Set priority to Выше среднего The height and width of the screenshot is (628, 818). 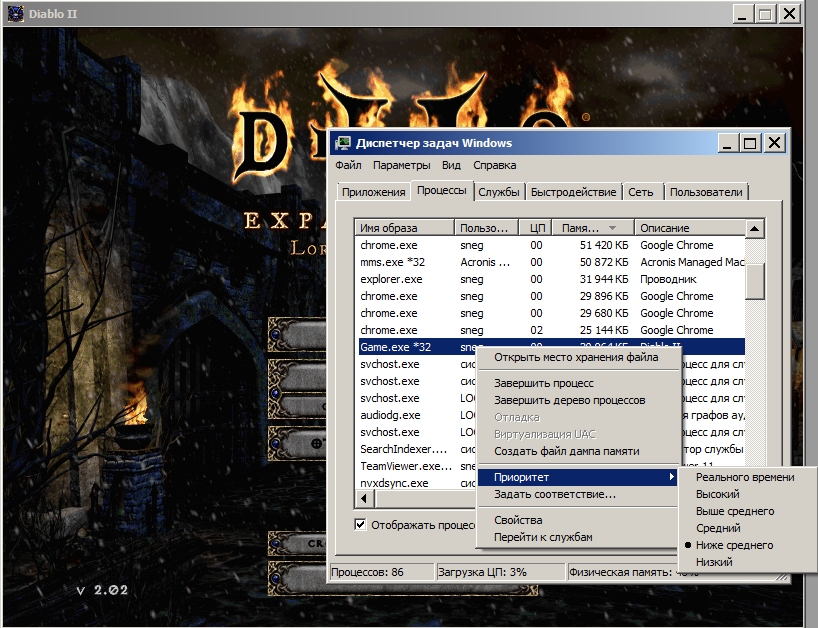(735, 511)
